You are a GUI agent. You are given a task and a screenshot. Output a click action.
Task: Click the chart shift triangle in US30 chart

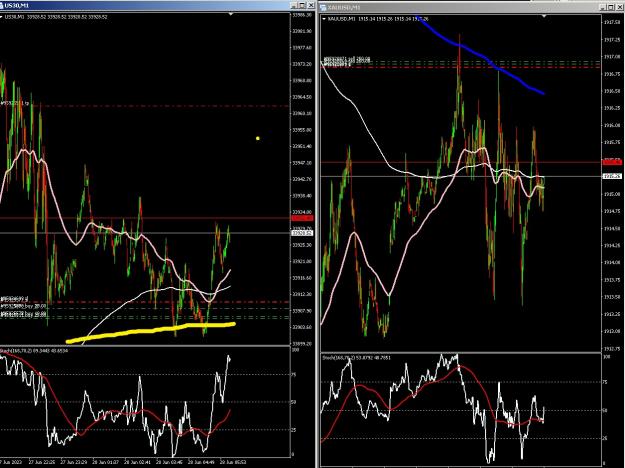(x=231, y=14)
